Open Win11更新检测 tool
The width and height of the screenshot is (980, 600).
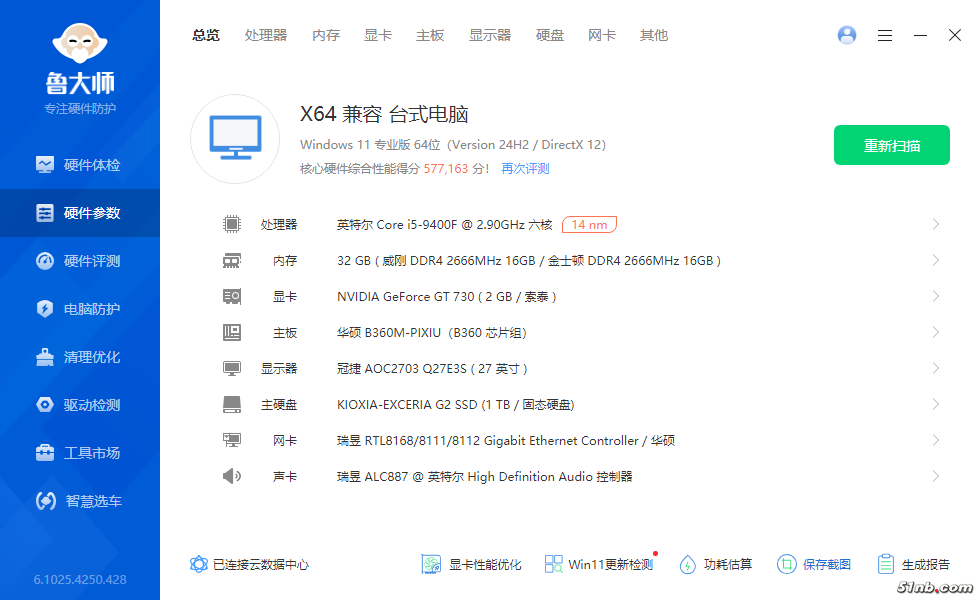point(599,564)
